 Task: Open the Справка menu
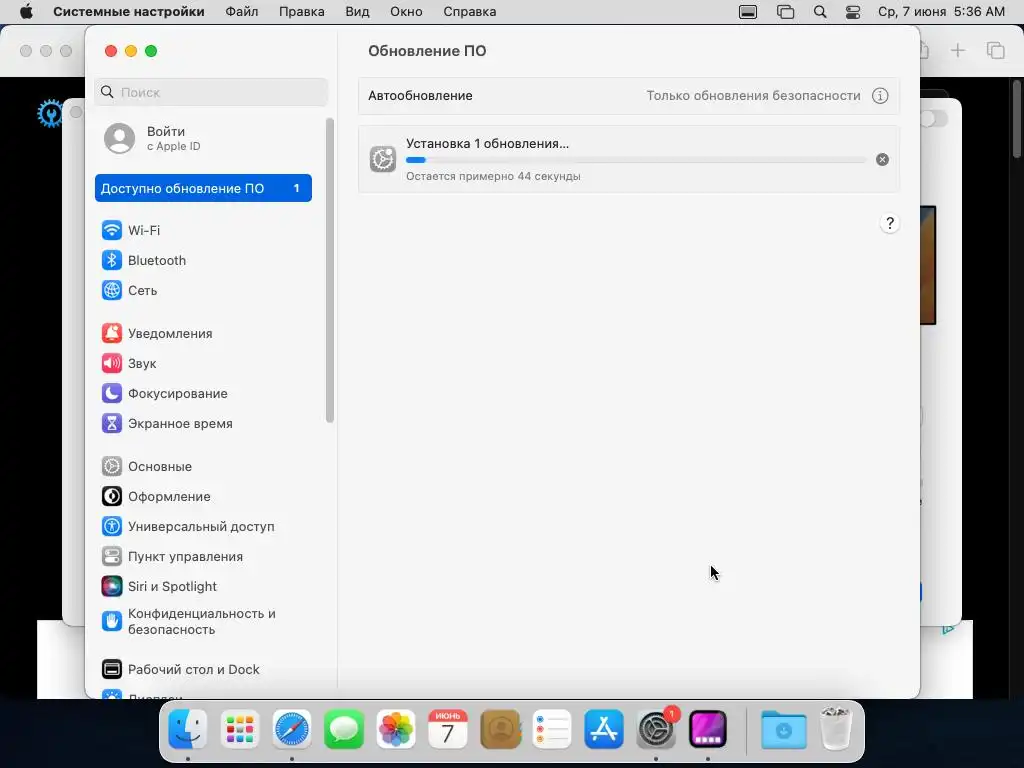[470, 12]
